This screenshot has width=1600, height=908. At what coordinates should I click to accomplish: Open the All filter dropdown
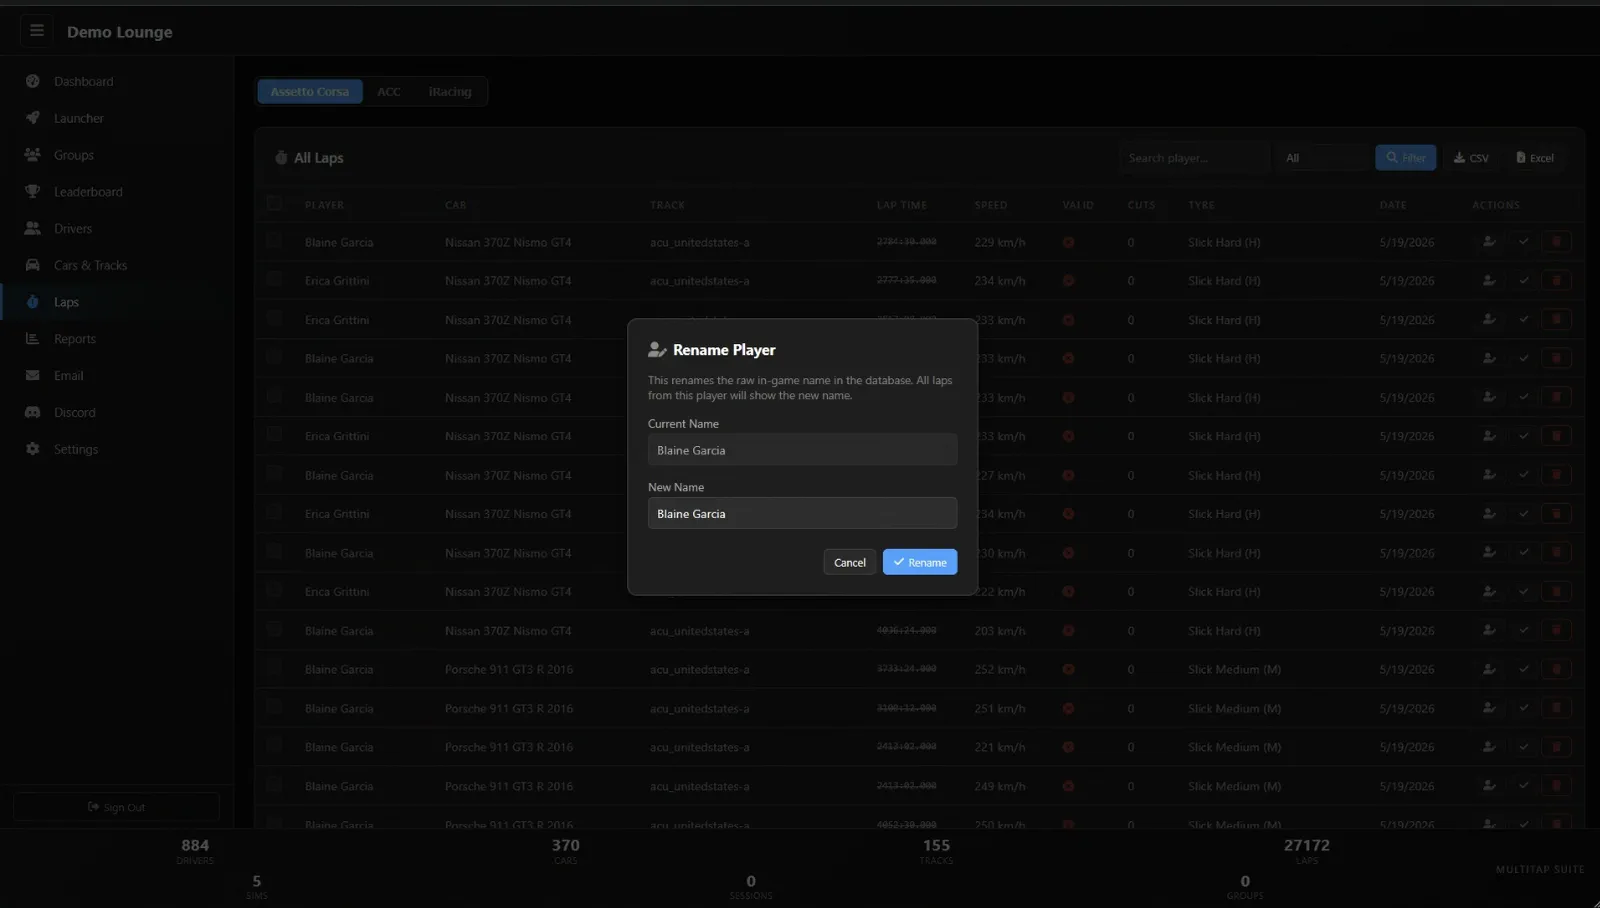[1322, 158]
